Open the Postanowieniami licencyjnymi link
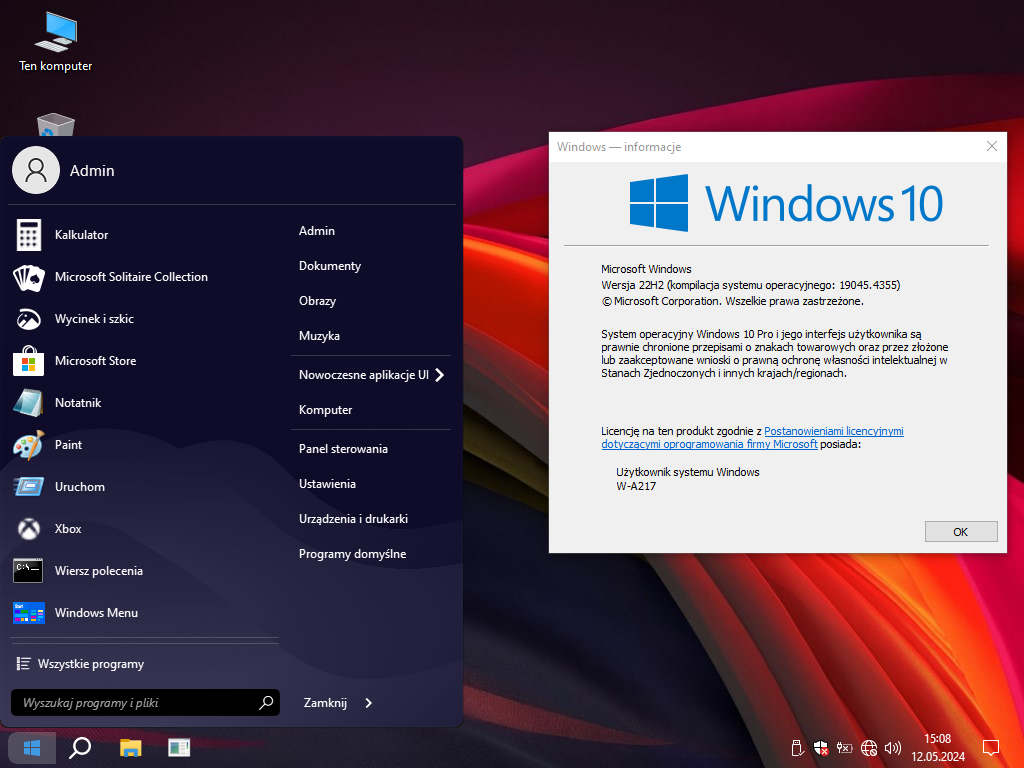Image resolution: width=1024 pixels, height=768 pixels. point(833,431)
